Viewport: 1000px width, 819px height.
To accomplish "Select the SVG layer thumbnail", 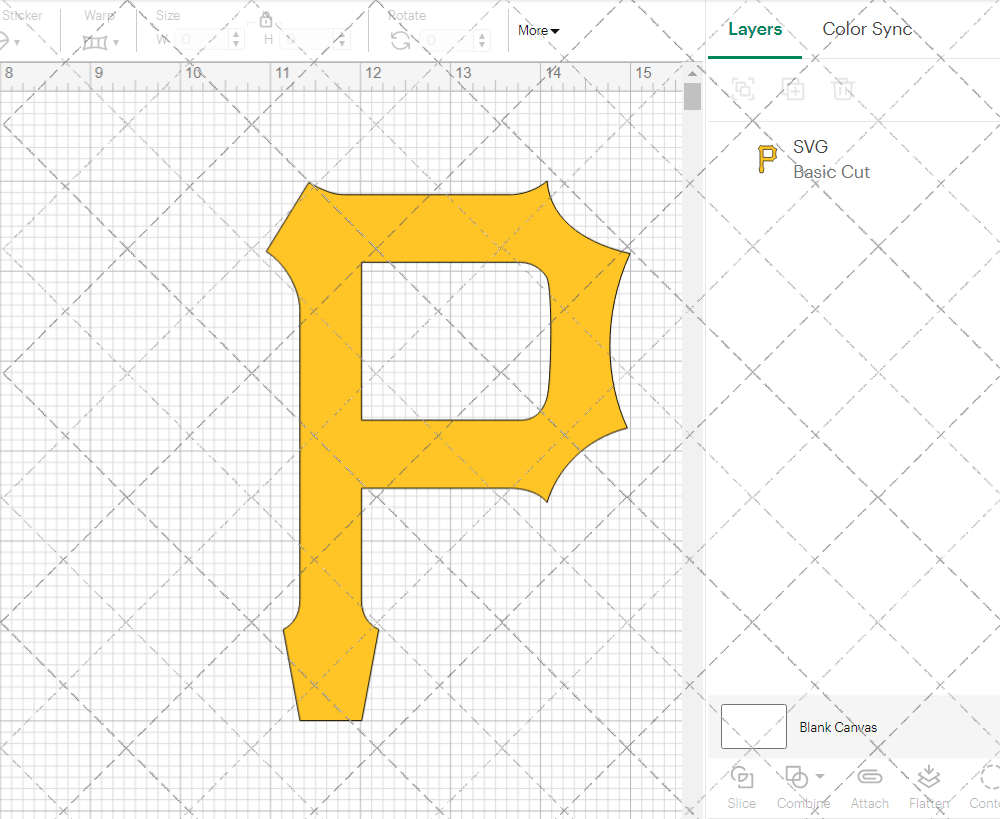I will click(x=767, y=159).
